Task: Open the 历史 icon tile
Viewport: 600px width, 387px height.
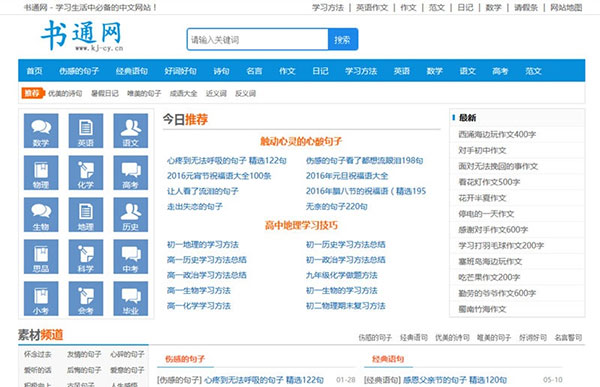Action: pyautogui.click(x=130, y=215)
